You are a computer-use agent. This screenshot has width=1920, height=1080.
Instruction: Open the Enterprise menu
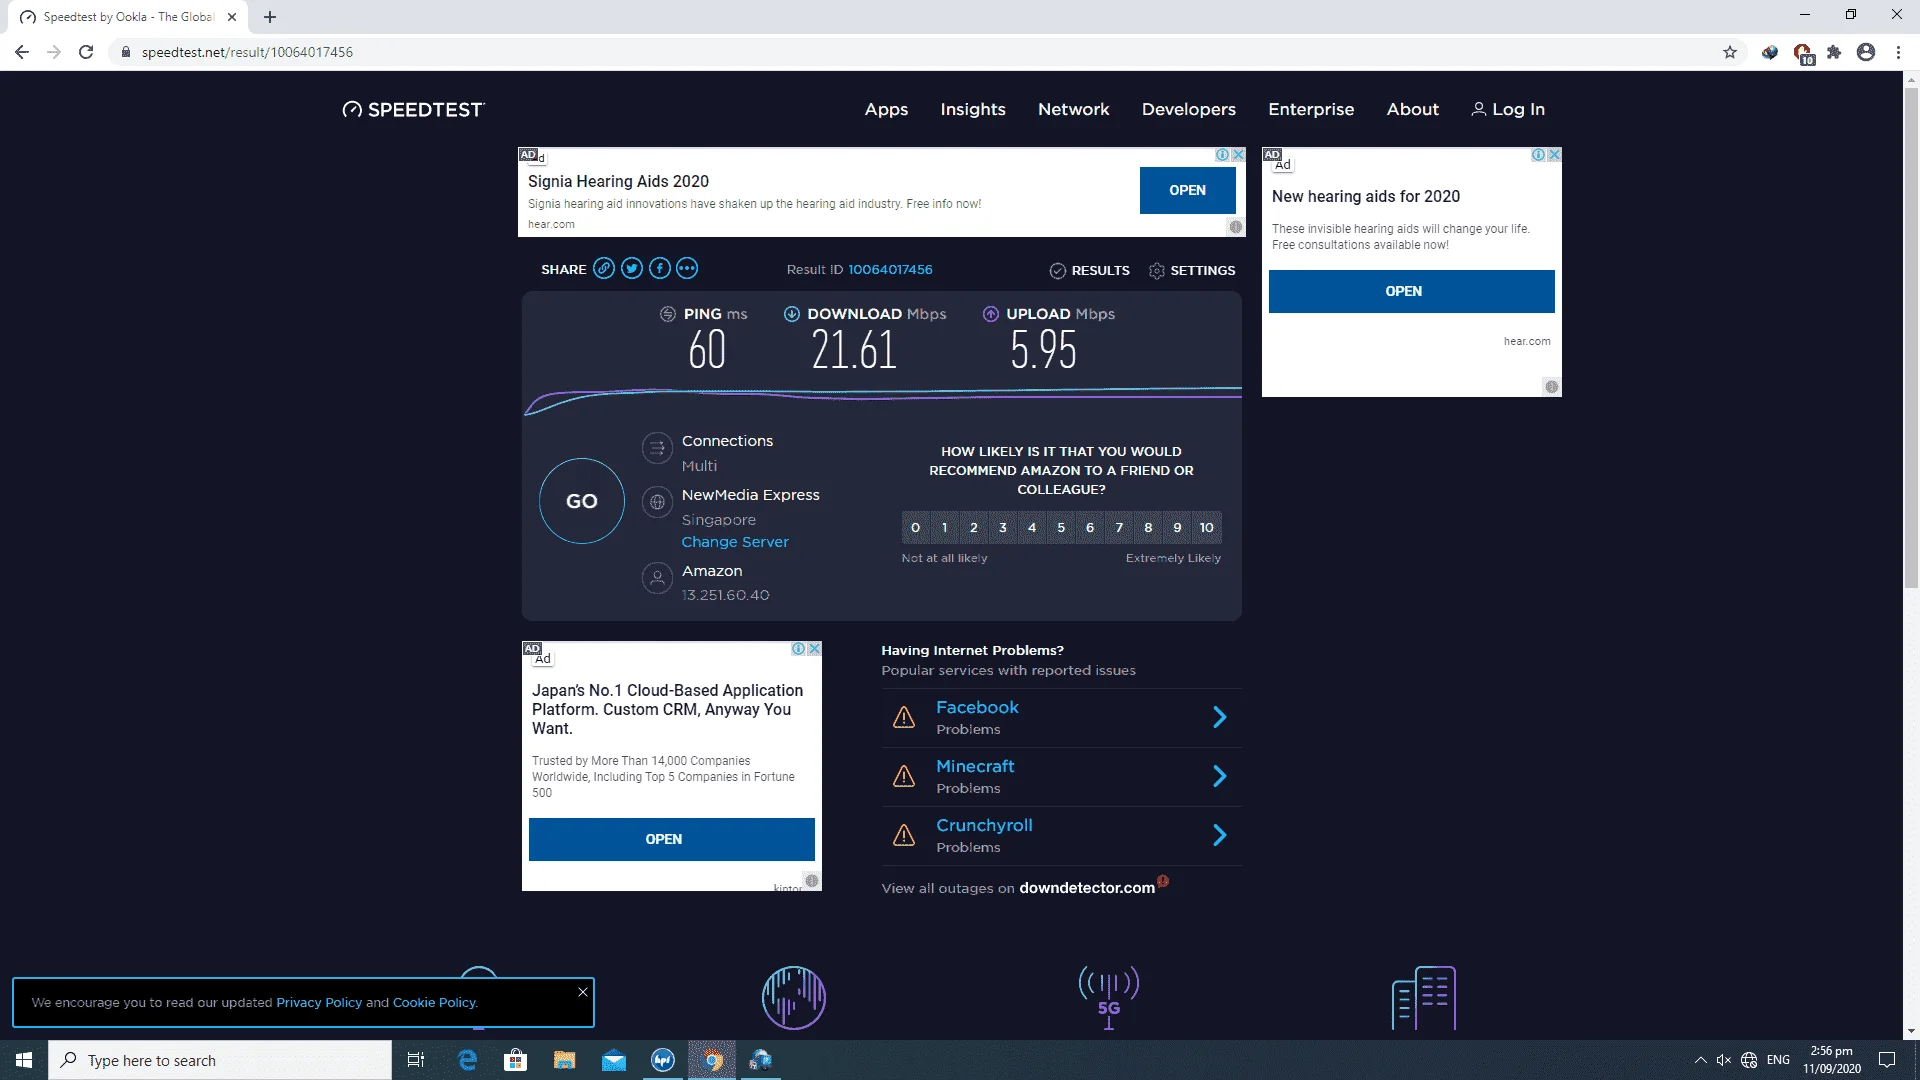pos(1311,109)
